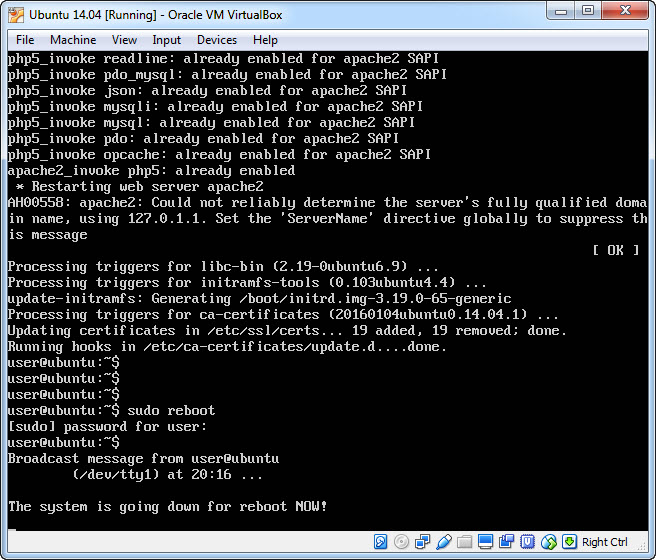656x560 pixels.
Task: Click 'update-initramfs: Generating' line
Action: pyautogui.click(x=259, y=299)
